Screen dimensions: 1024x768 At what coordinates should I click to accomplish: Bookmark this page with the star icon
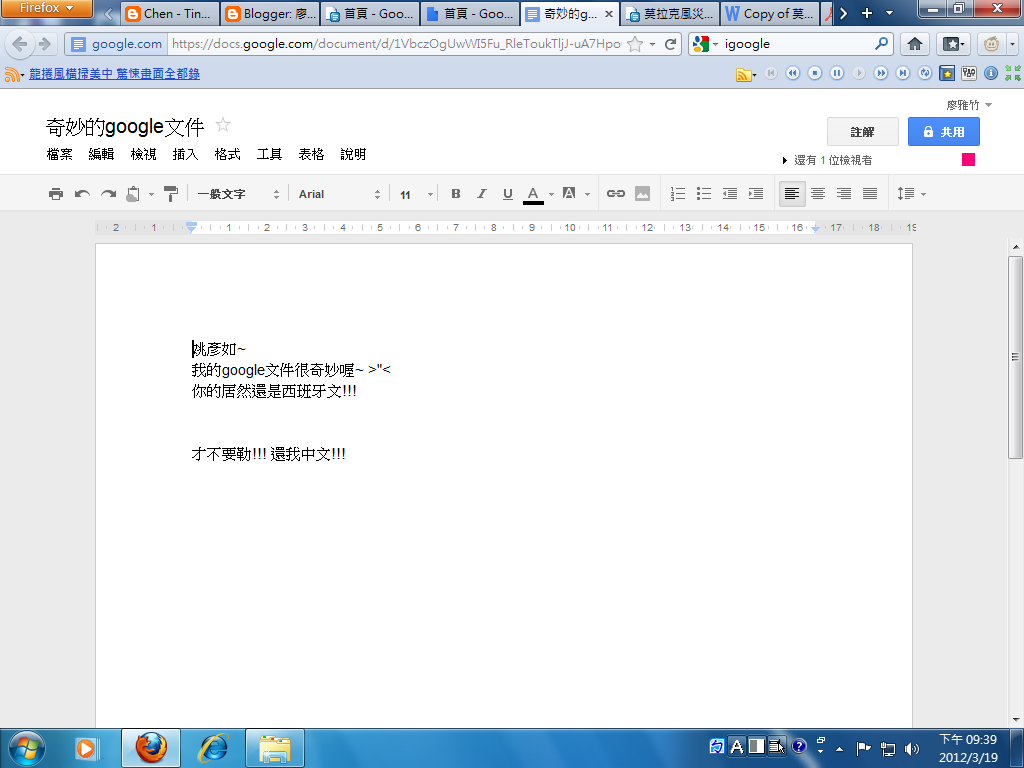634,44
